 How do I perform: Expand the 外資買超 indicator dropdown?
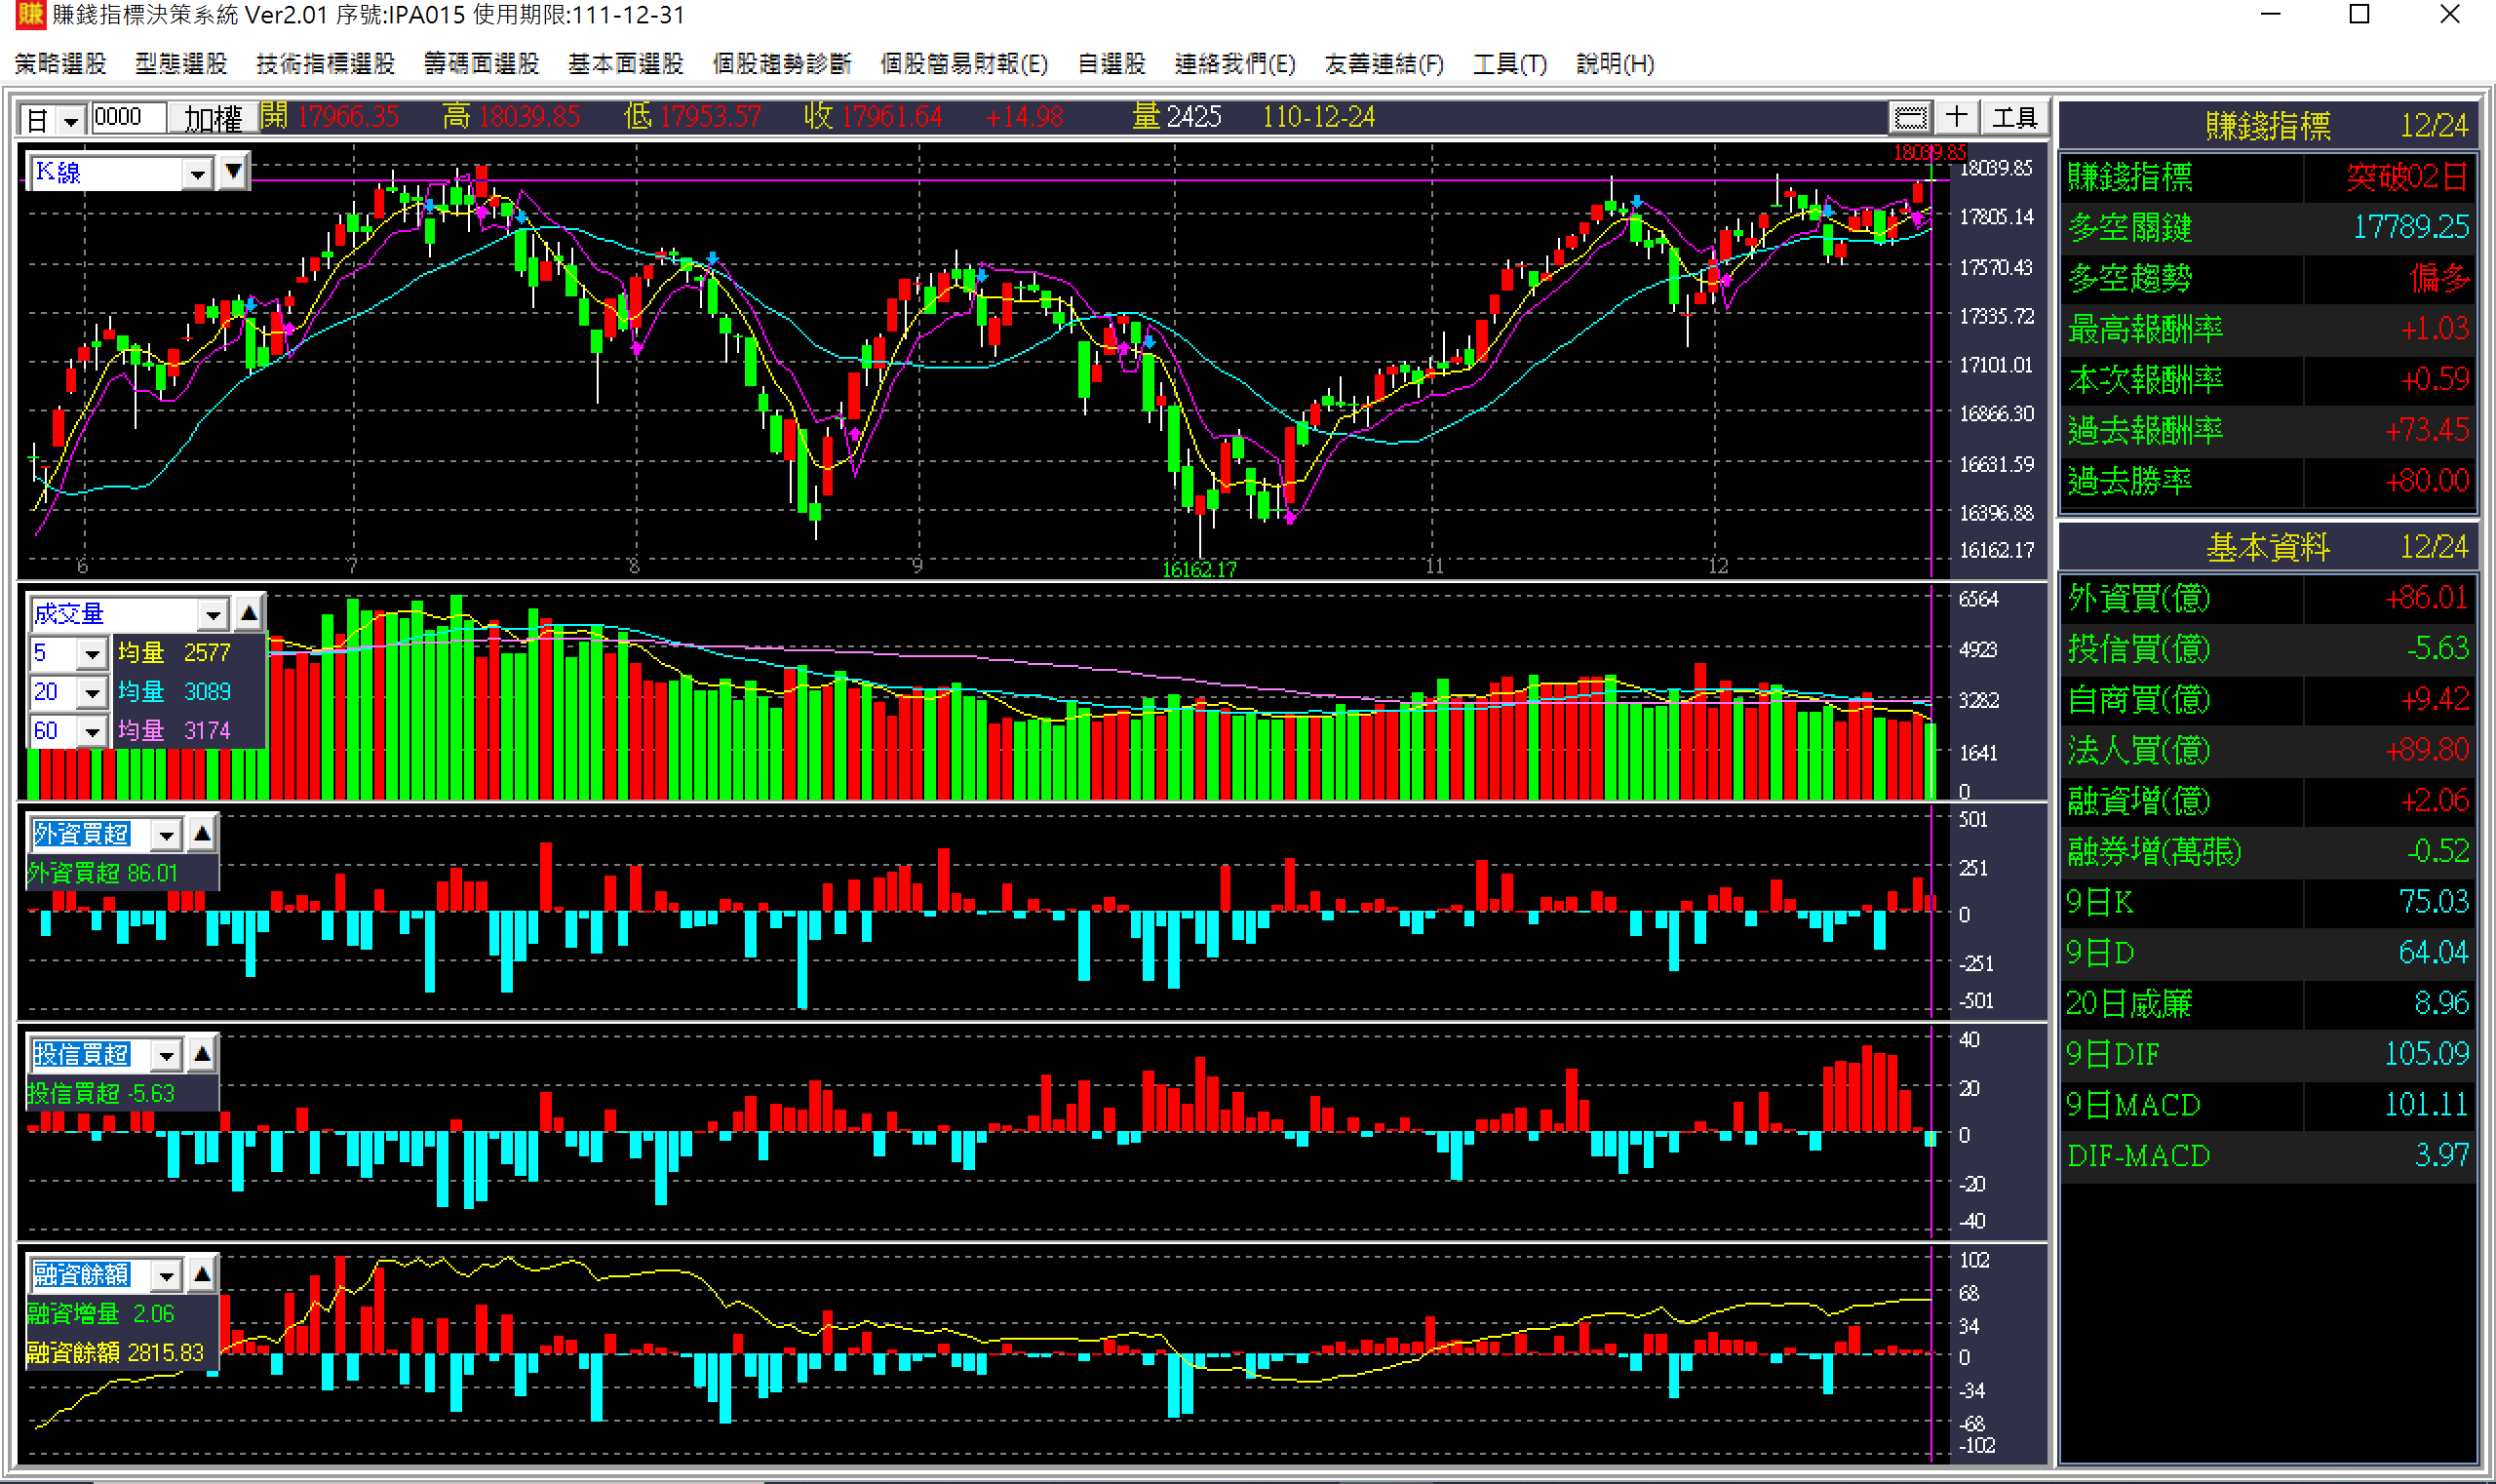point(166,834)
